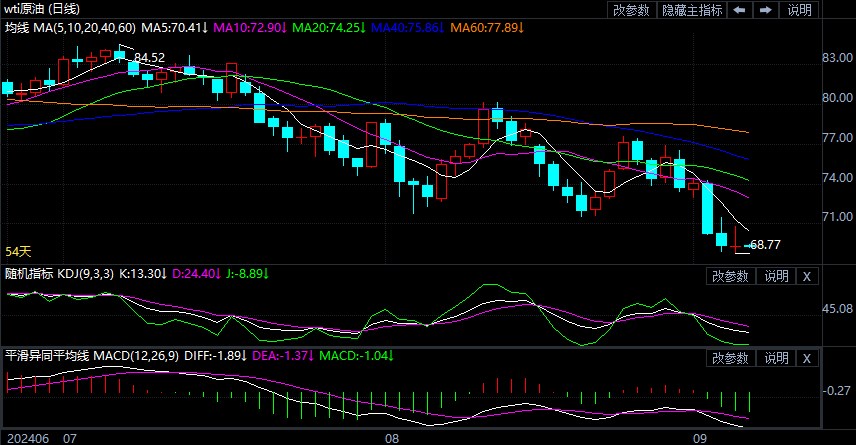
Task: Select the MACD:-1.04 value
Action: coord(356,356)
